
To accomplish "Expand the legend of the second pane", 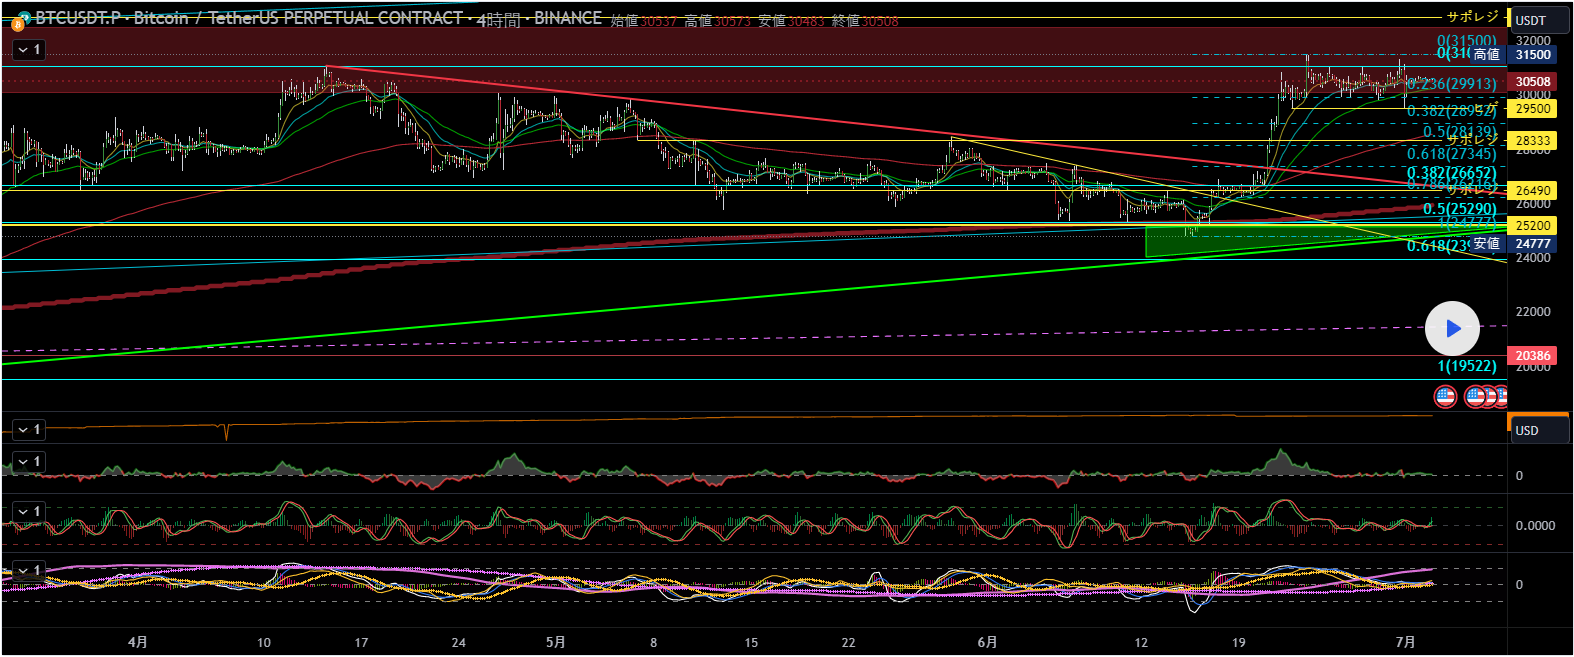I will [x=22, y=429].
